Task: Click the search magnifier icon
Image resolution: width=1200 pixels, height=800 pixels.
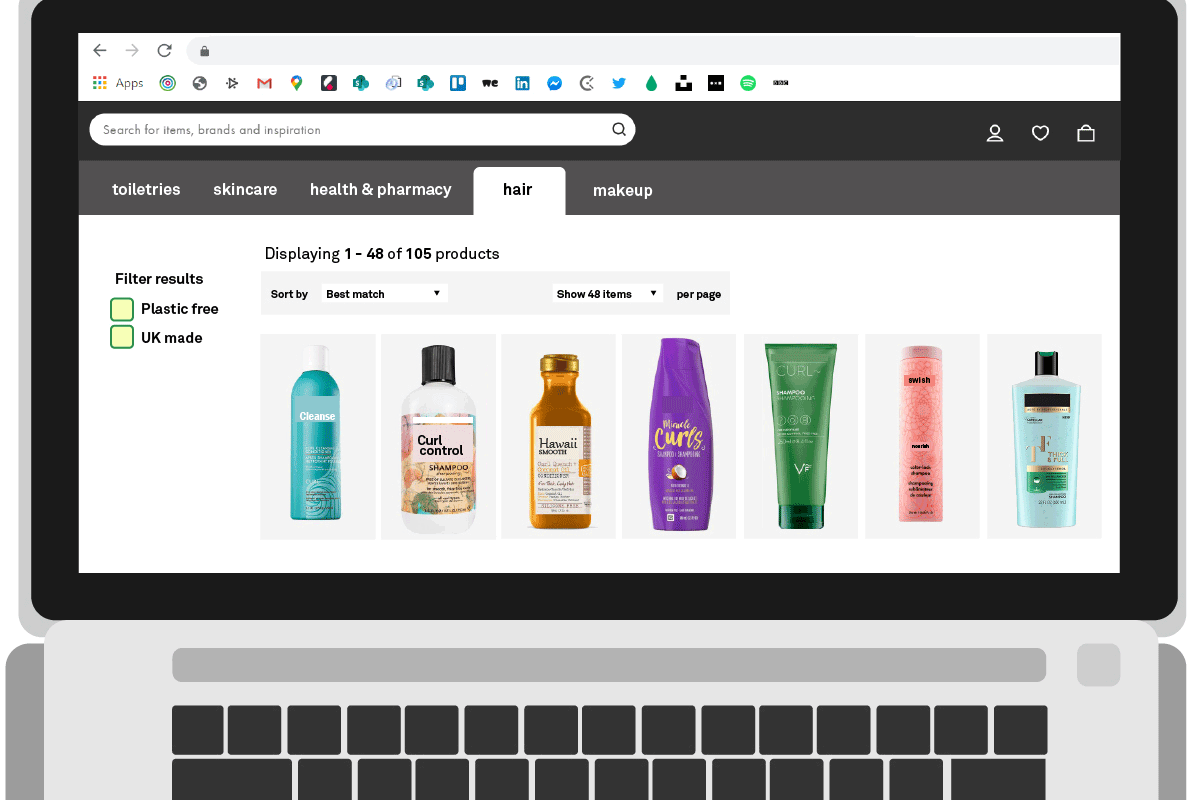Action: [x=619, y=129]
